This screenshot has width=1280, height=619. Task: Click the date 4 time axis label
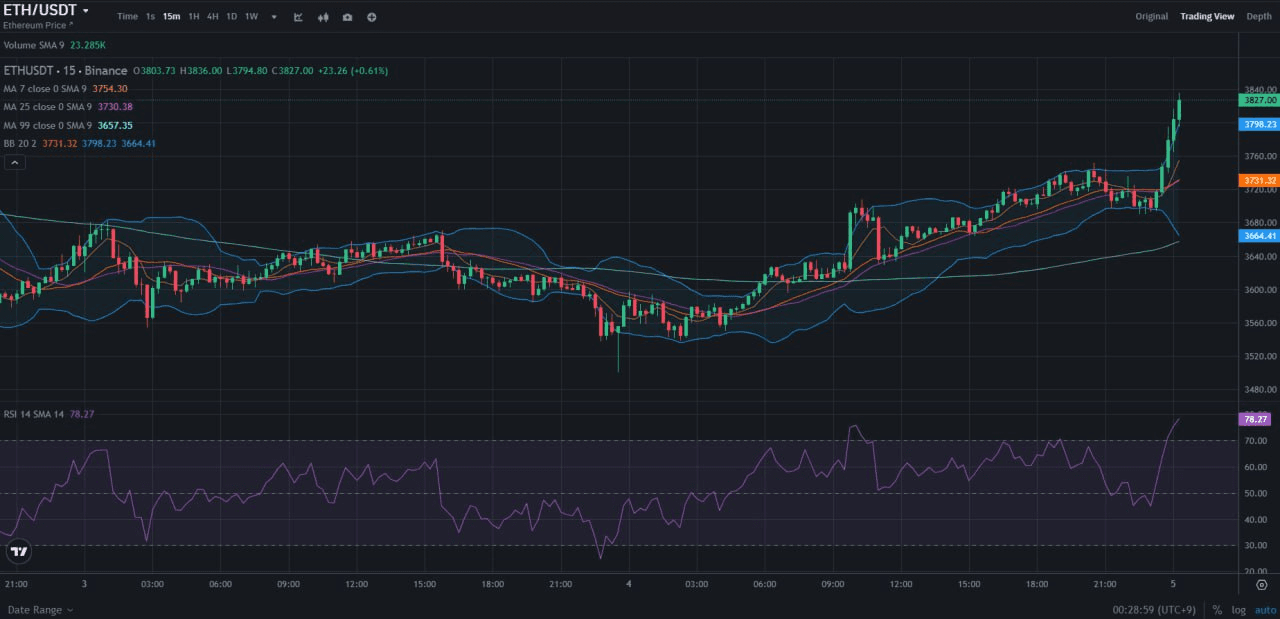tap(628, 584)
